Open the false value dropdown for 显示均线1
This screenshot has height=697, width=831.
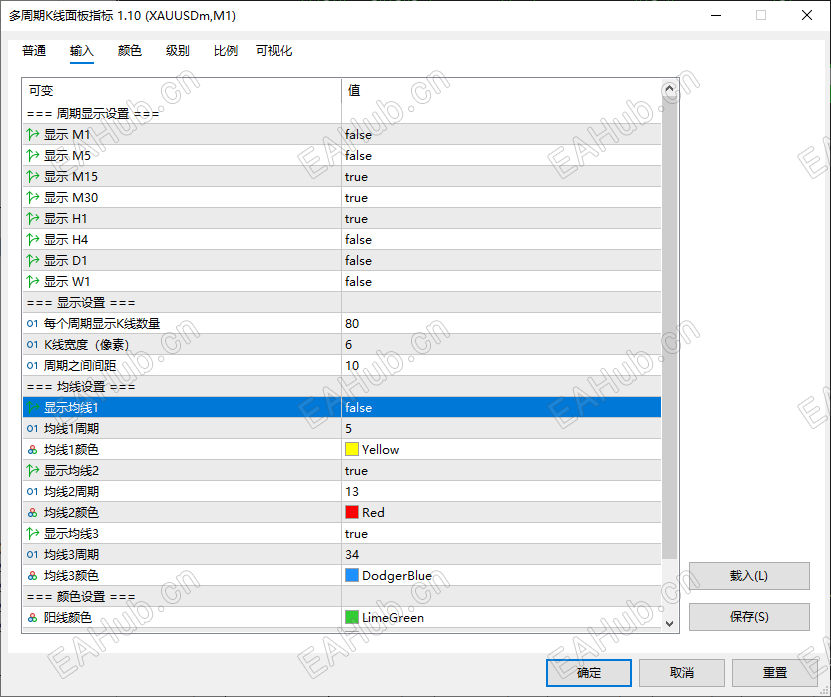(501, 408)
